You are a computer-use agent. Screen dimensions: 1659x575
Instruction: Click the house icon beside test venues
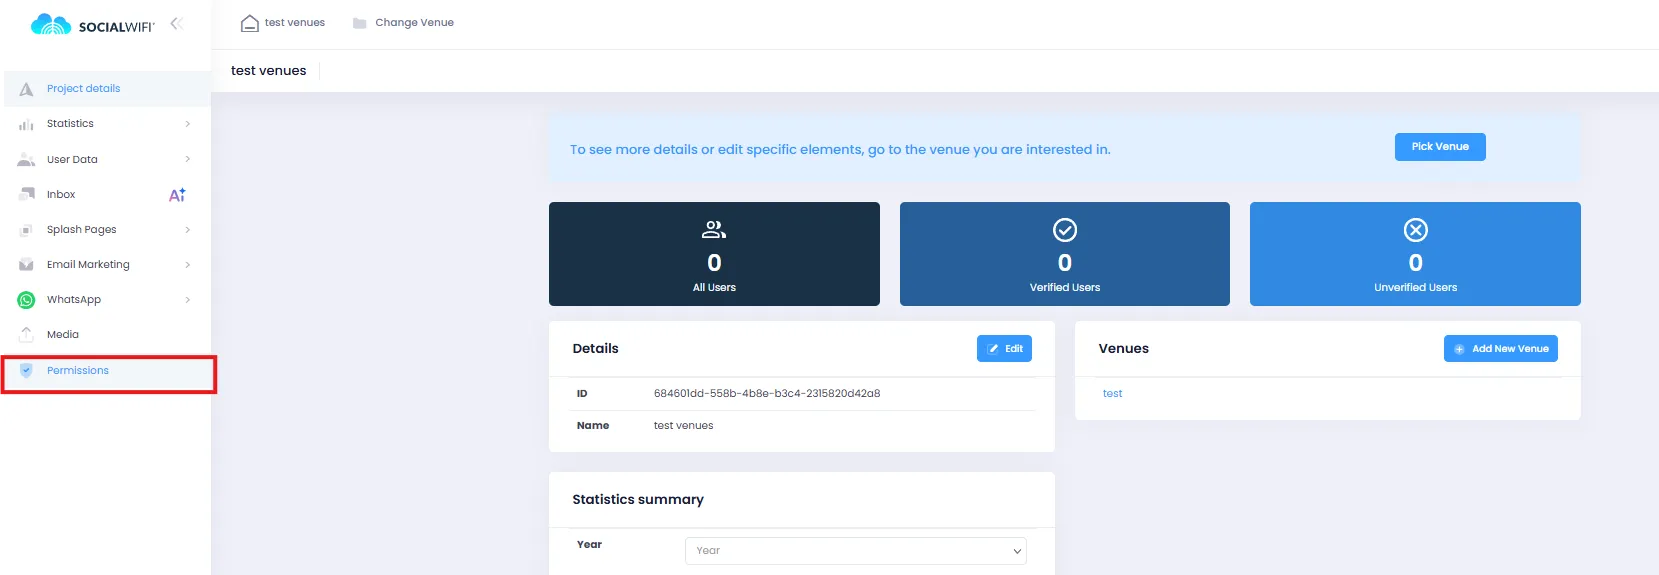pos(250,23)
